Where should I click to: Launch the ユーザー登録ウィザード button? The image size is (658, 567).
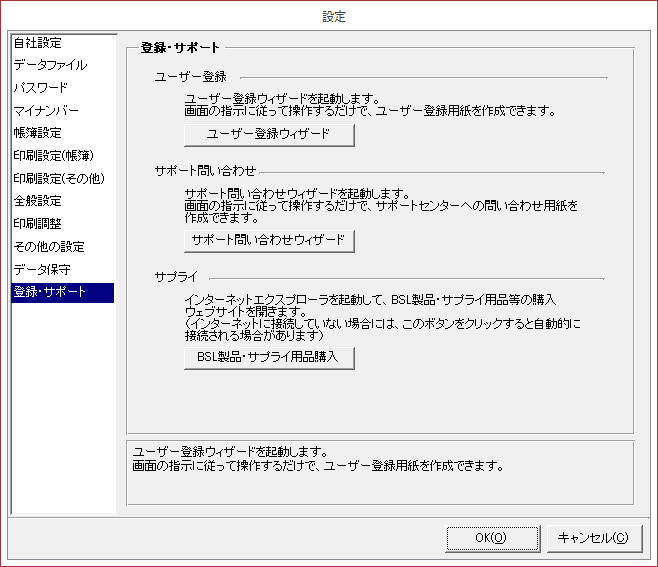coord(269,134)
